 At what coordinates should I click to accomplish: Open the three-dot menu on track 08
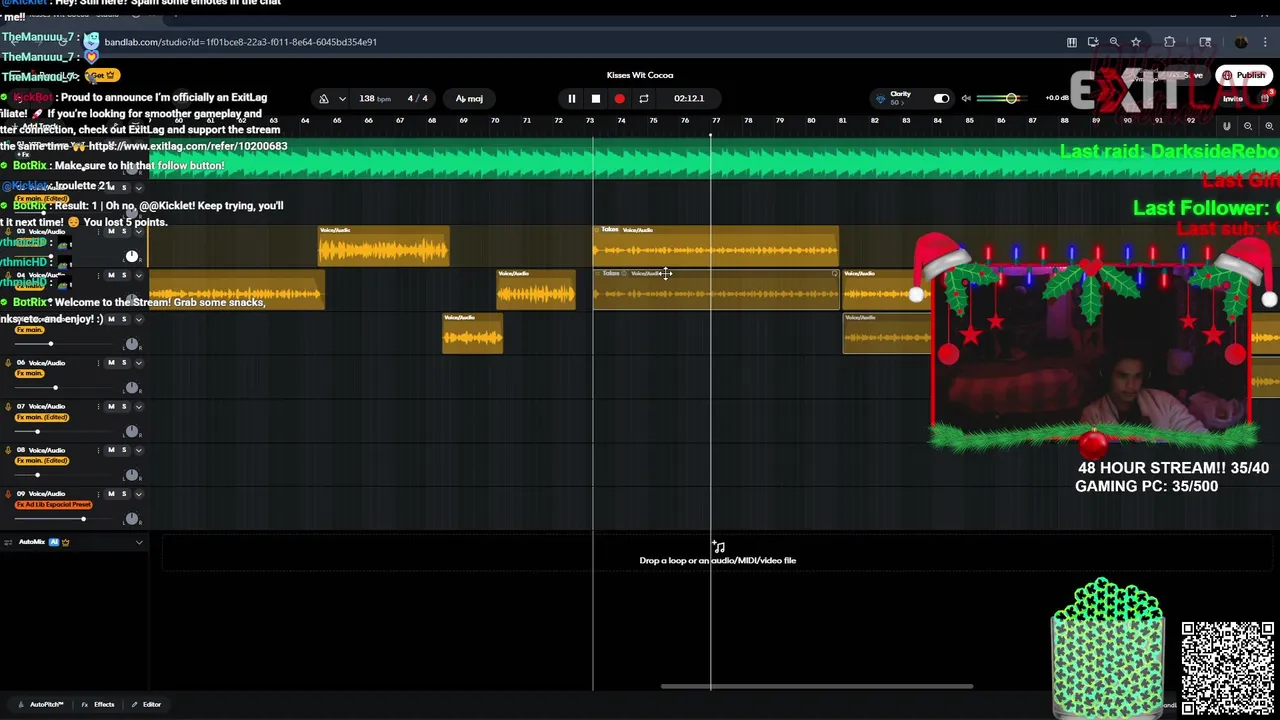98,450
